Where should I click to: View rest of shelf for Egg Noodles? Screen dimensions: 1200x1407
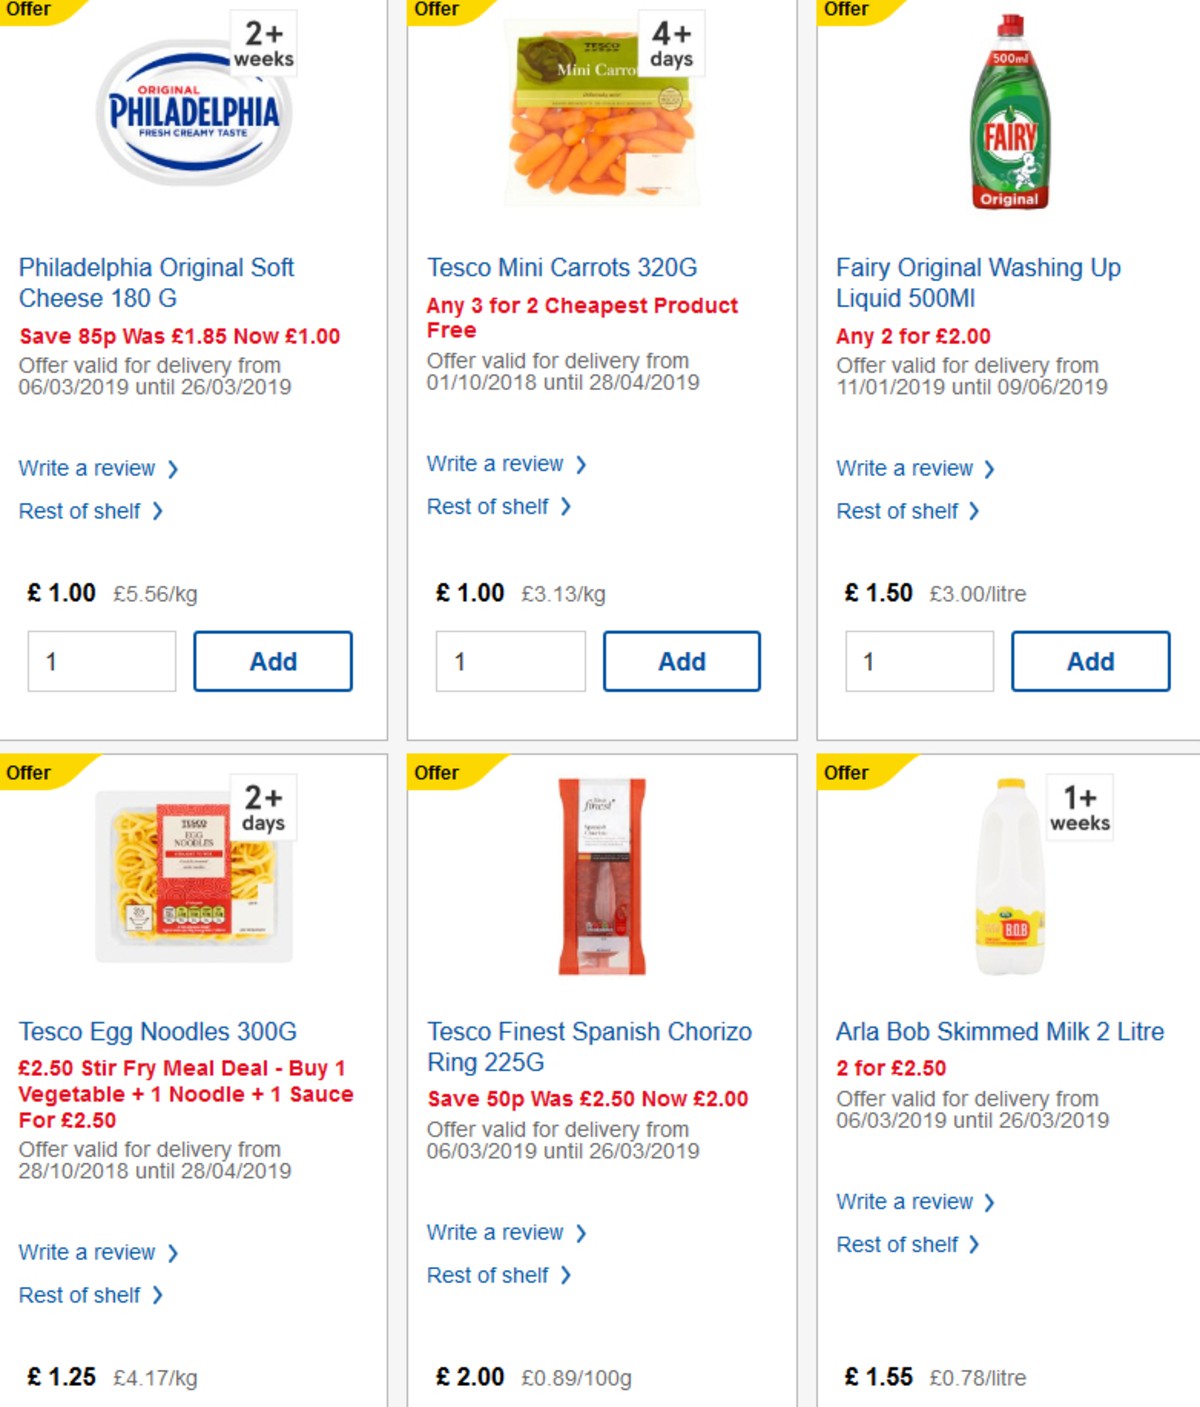point(80,1295)
